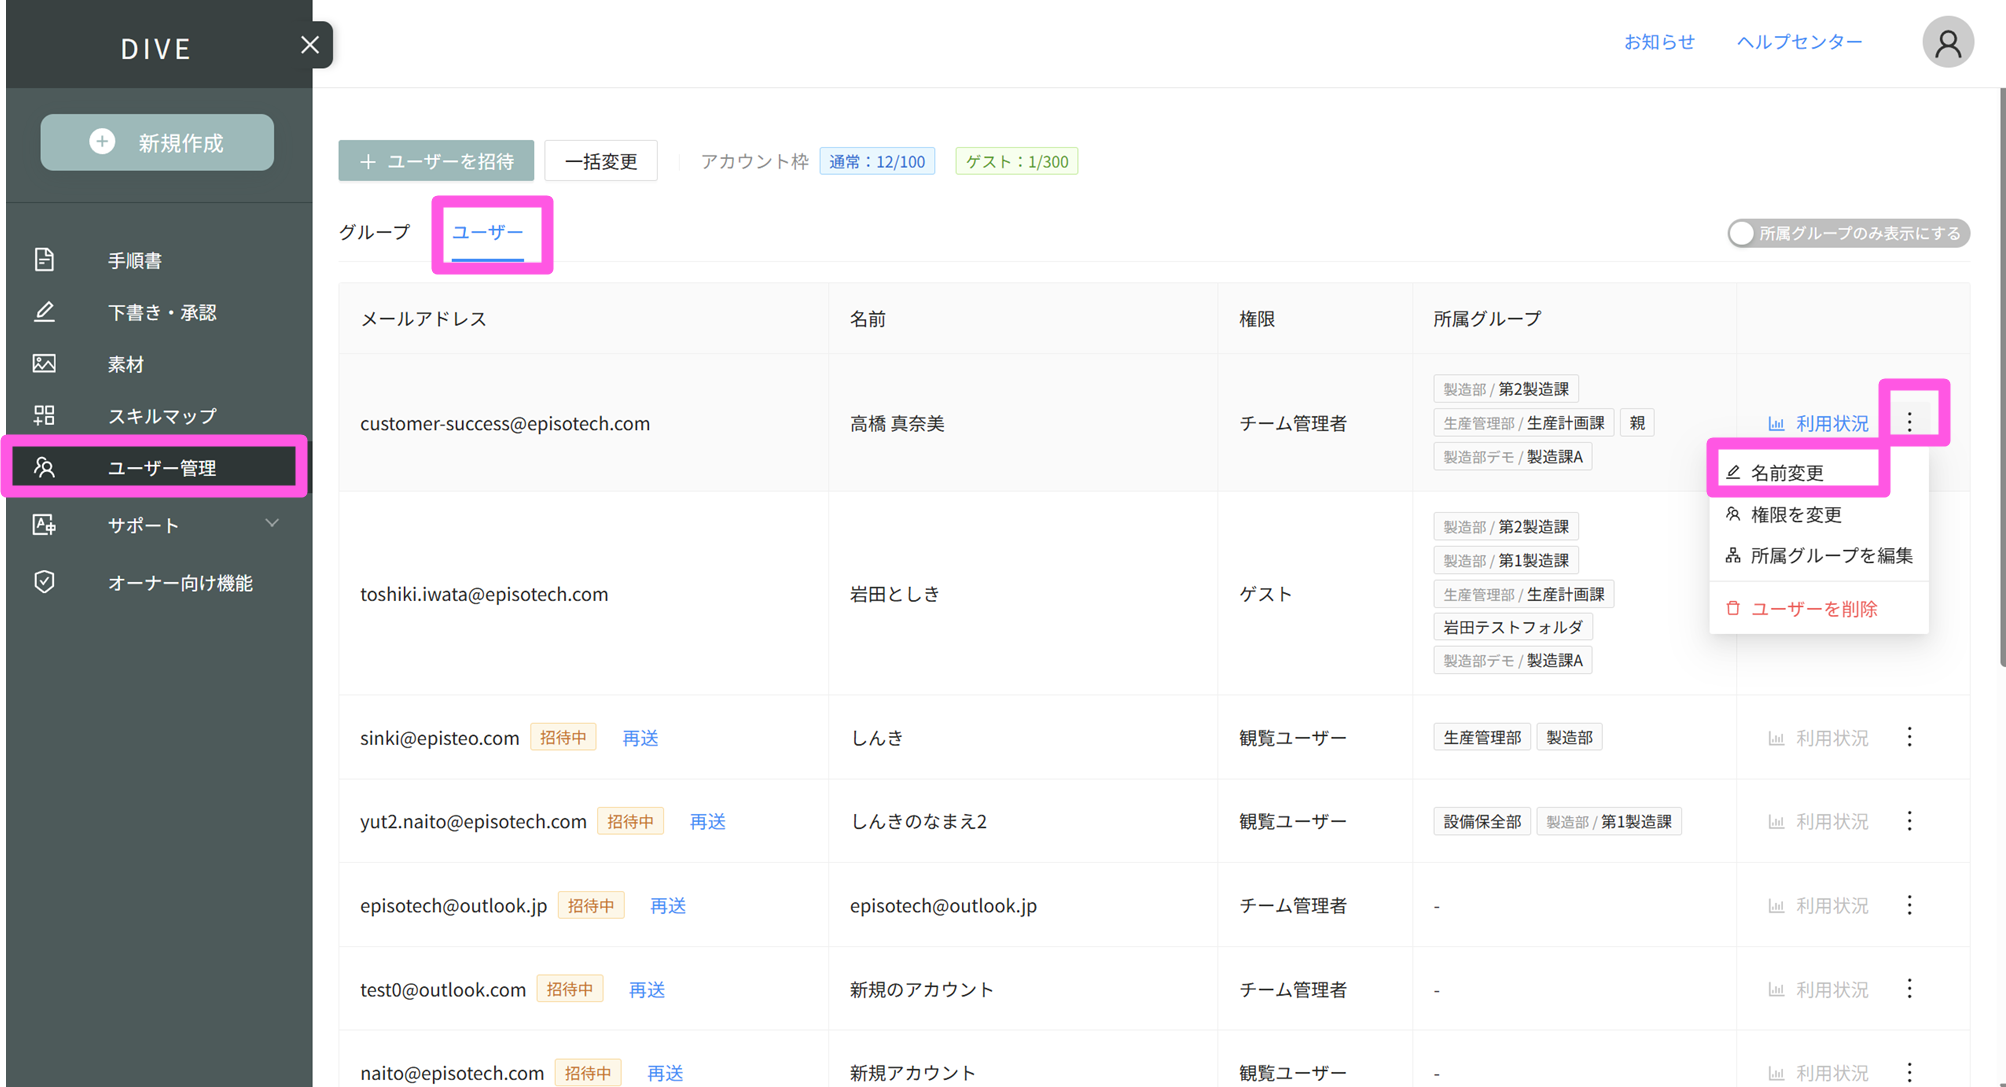Click the ユーザーを招待 button
Screen dimensions: 2006x1087
pos(436,161)
